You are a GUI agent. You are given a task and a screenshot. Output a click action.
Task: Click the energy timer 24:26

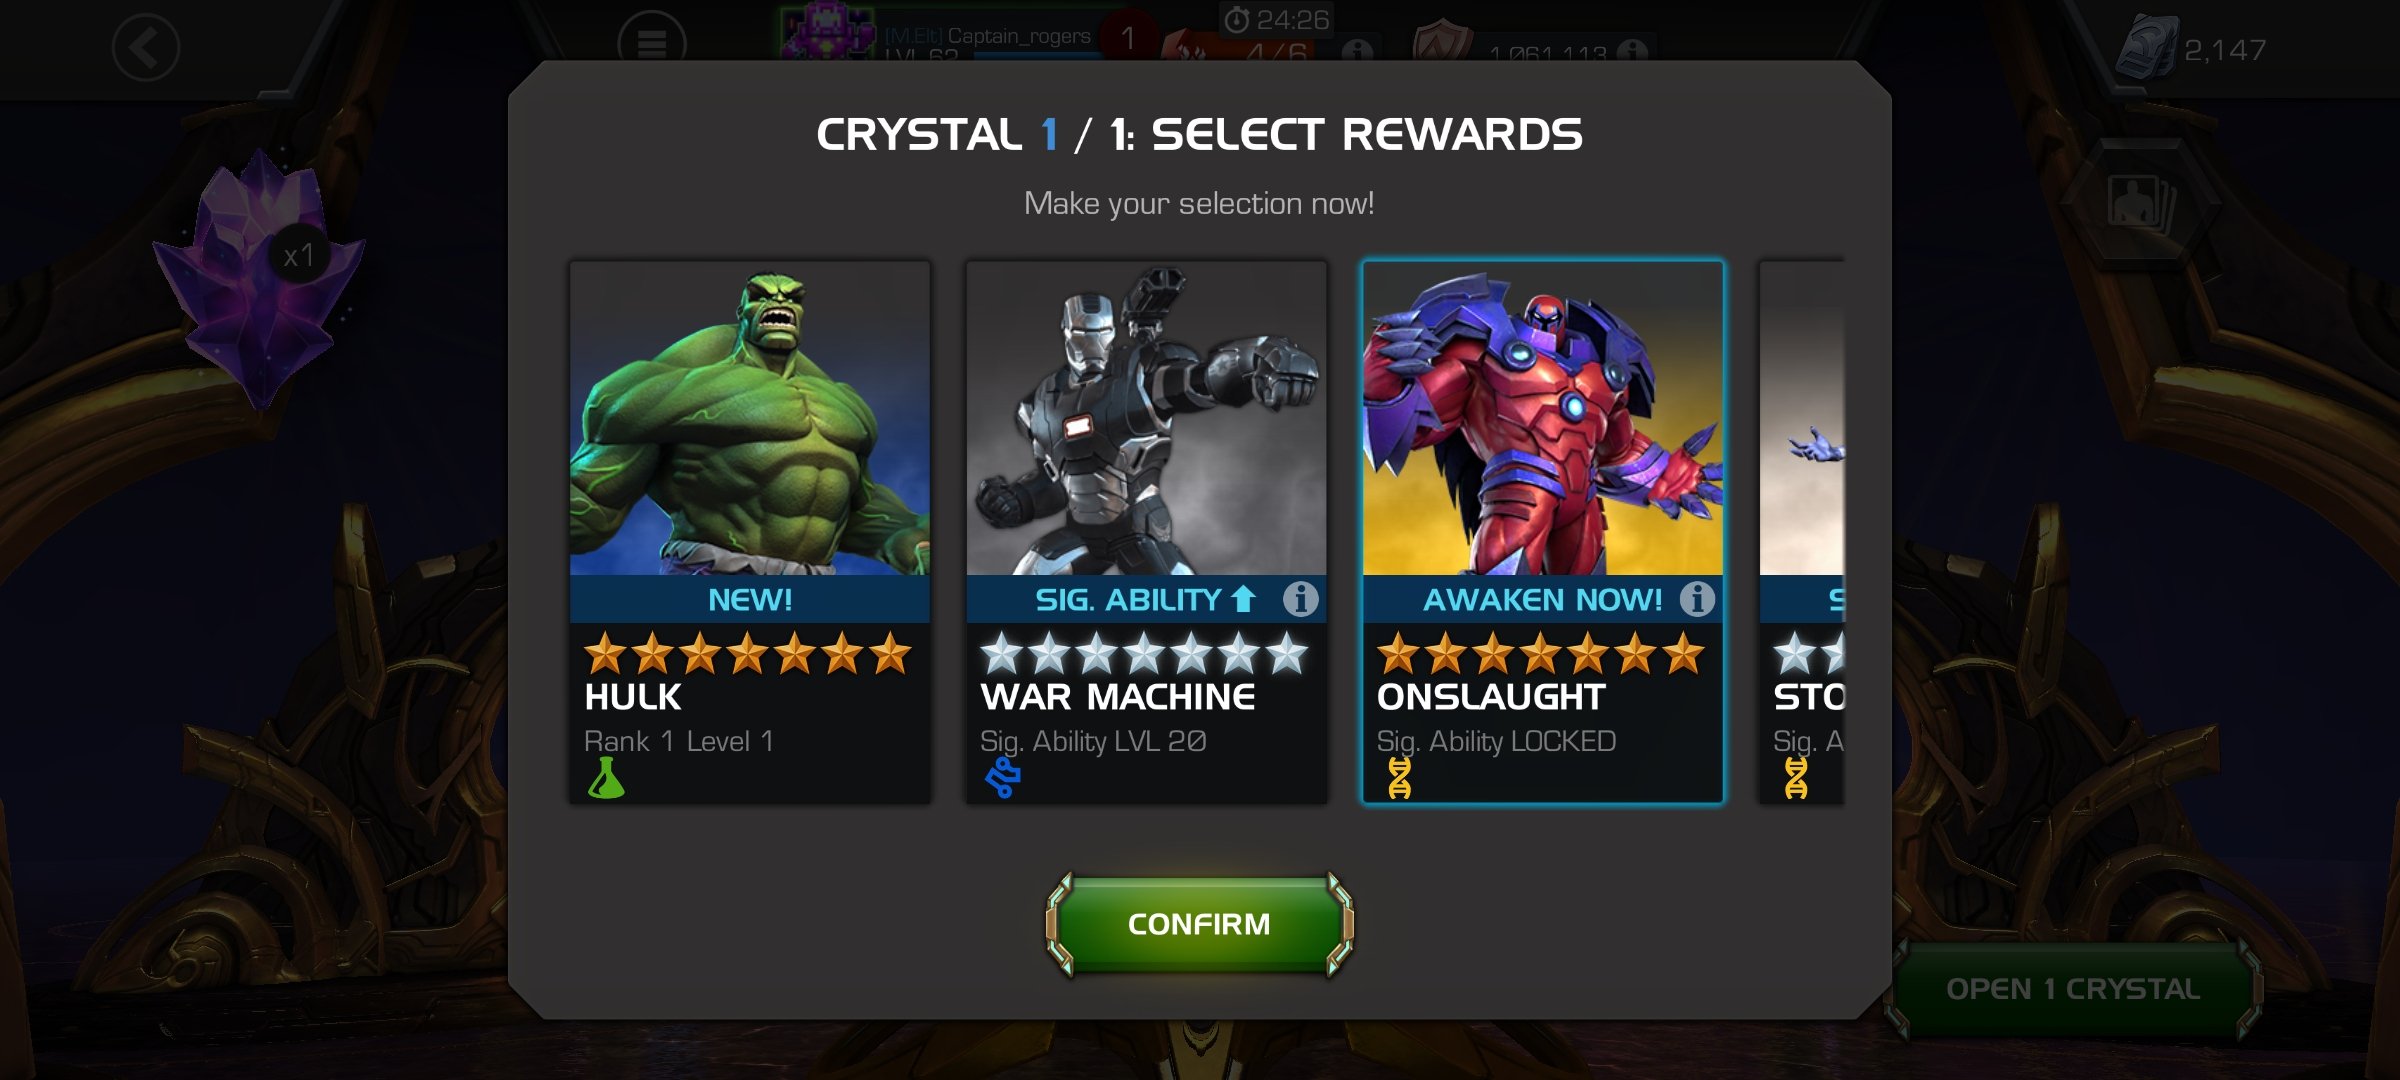click(x=1277, y=20)
